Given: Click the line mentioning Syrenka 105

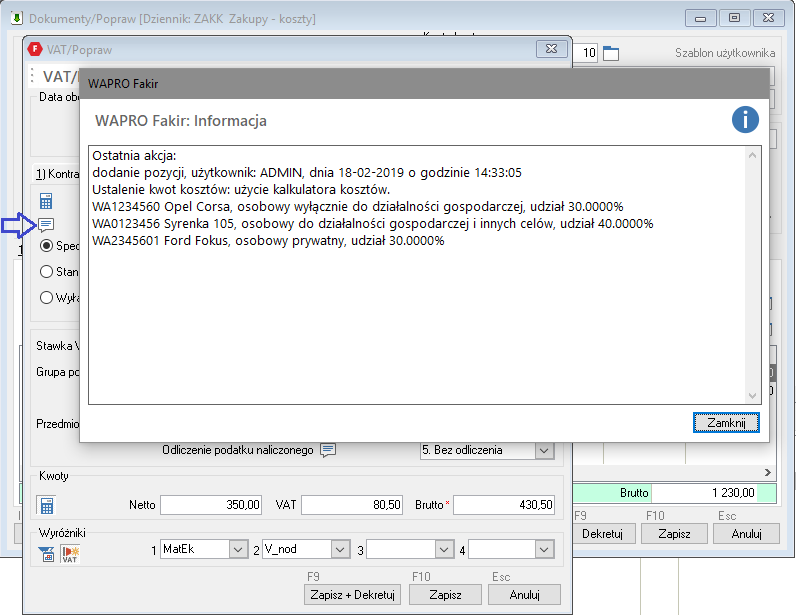Looking at the screenshot, I should coord(373,224).
